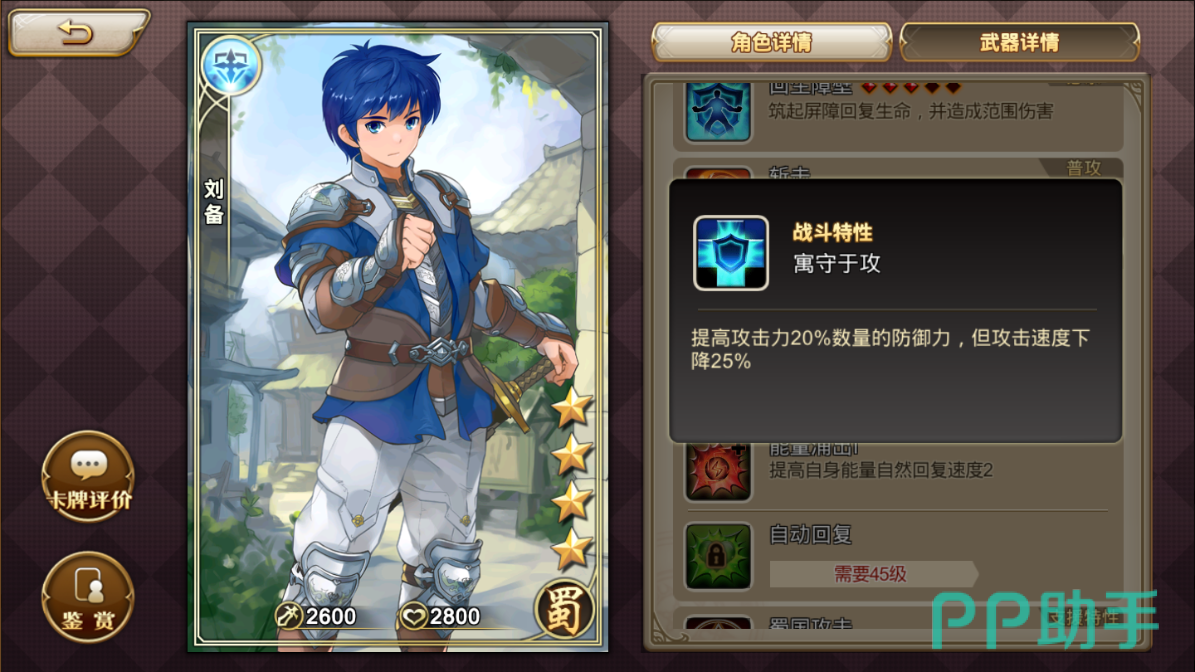The width and height of the screenshot is (1195, 672).
Task: Tap the attack stat 2600 sword icon
Action: (x=288, y=616)
